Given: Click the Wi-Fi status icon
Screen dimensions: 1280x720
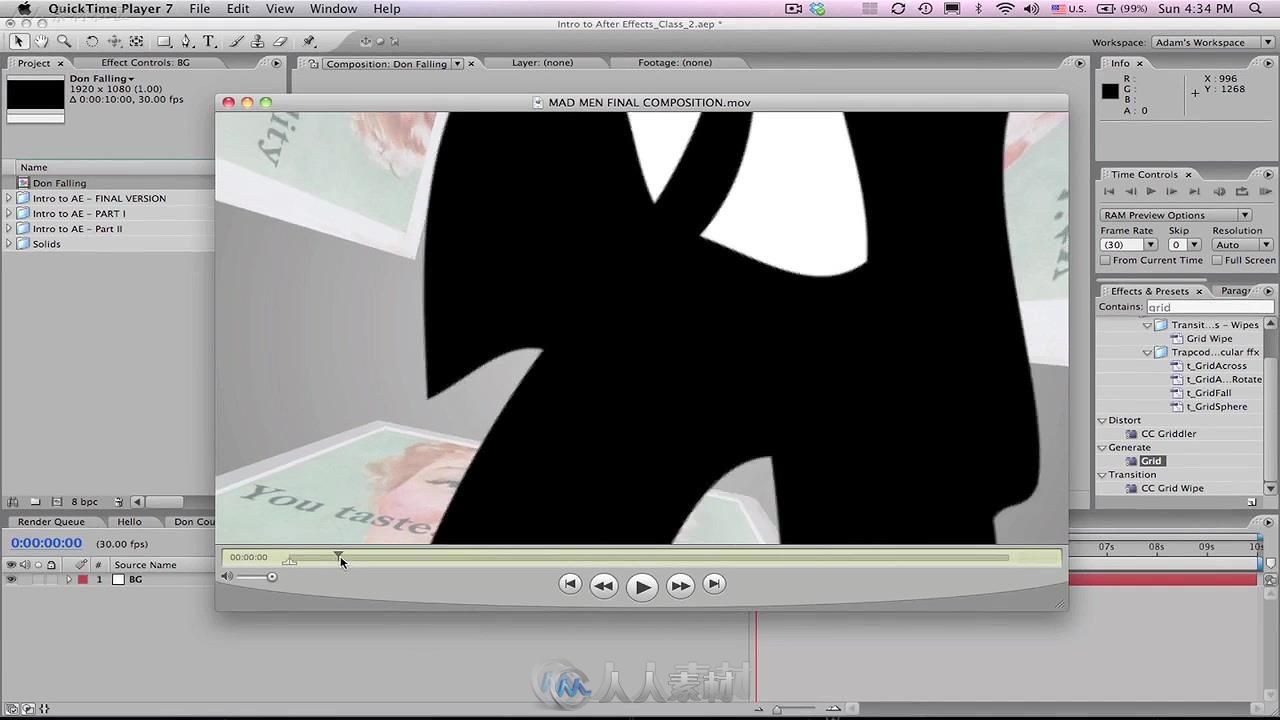Looking at the screenshot, I should [1004, 9].
